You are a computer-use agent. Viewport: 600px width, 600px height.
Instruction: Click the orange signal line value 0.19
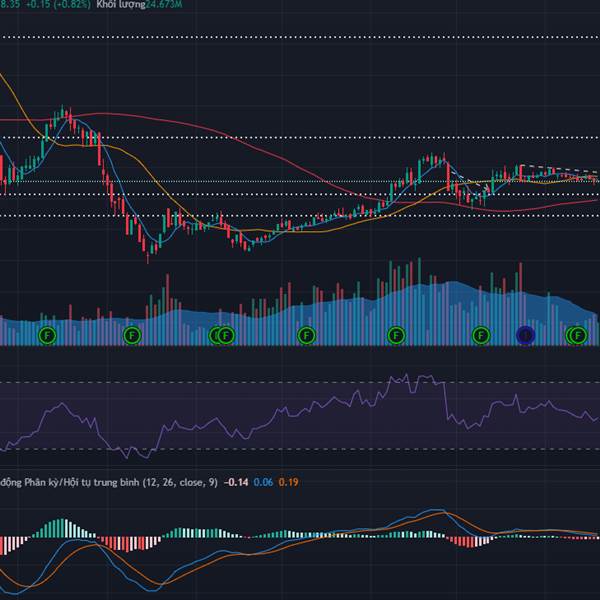[289, 482]
